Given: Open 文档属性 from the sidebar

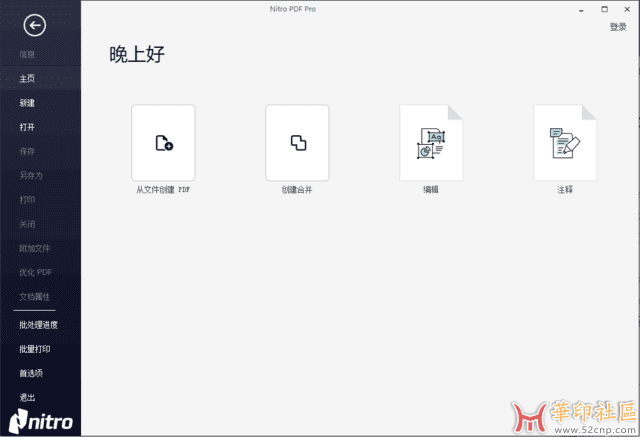Looking at the screenshot, I should click(34, 297).
